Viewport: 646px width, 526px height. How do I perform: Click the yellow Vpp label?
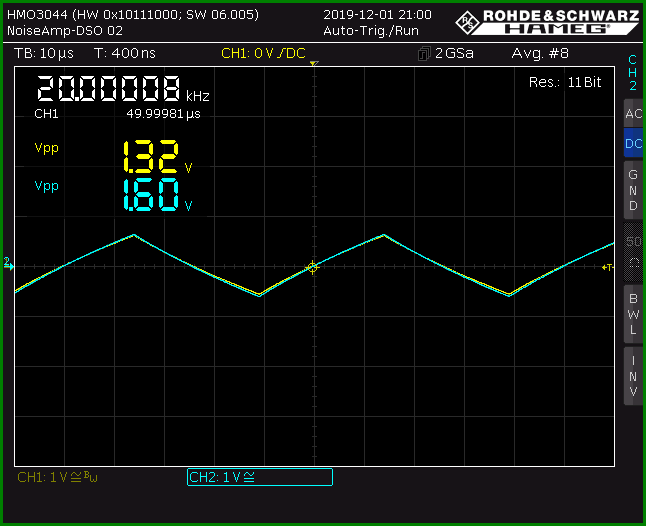47,148
